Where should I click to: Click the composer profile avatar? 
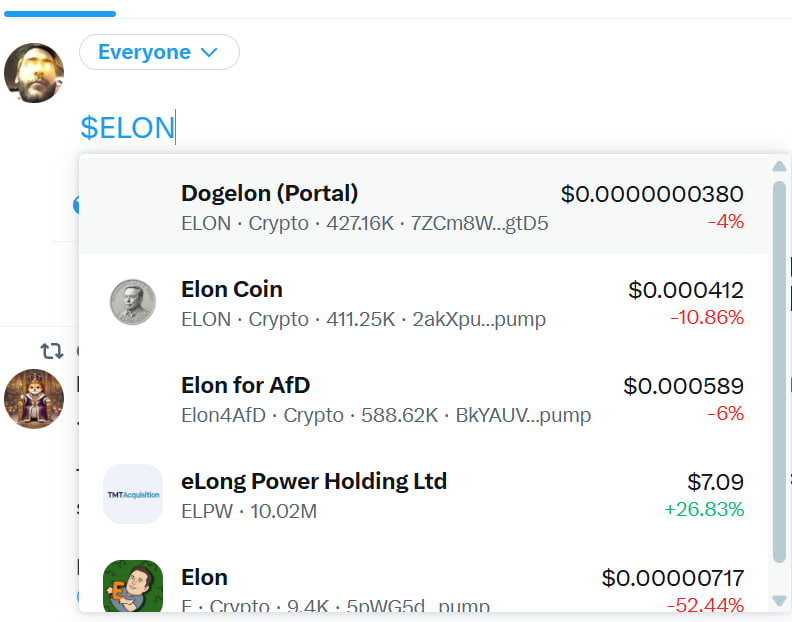pyautogui.click(x=34, y=73)
